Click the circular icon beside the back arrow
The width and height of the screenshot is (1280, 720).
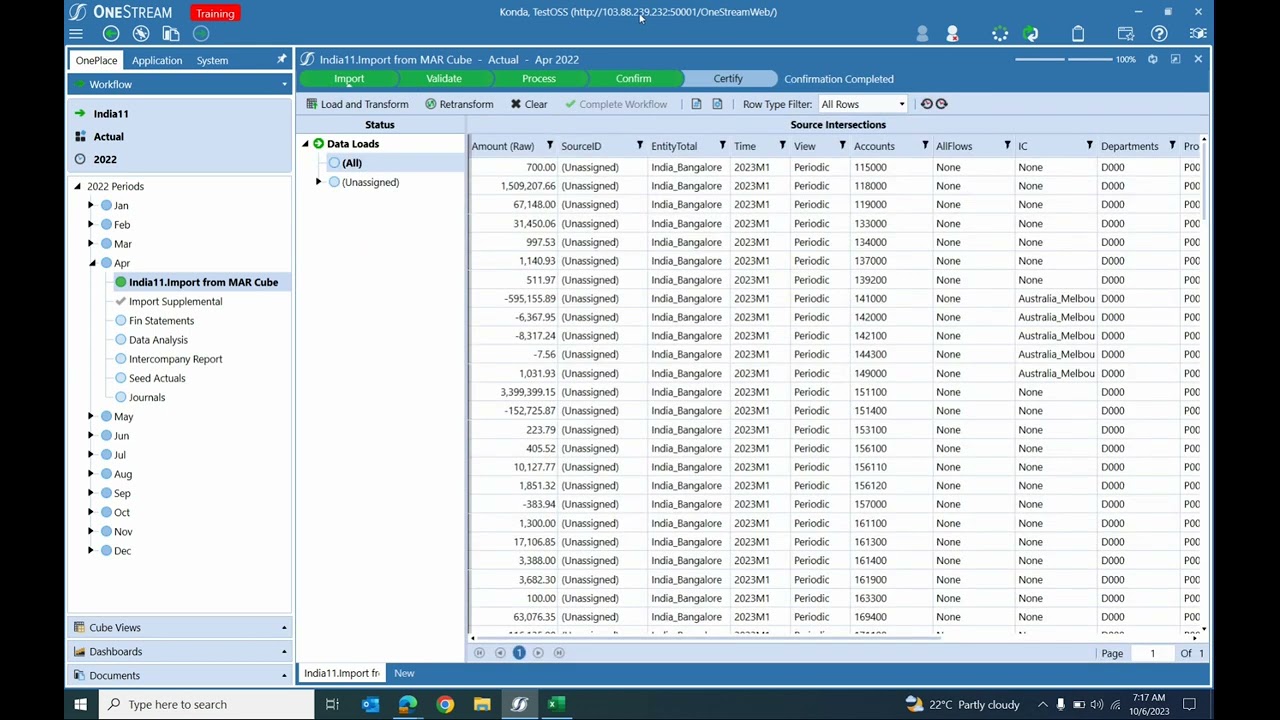tap(141, 34)
